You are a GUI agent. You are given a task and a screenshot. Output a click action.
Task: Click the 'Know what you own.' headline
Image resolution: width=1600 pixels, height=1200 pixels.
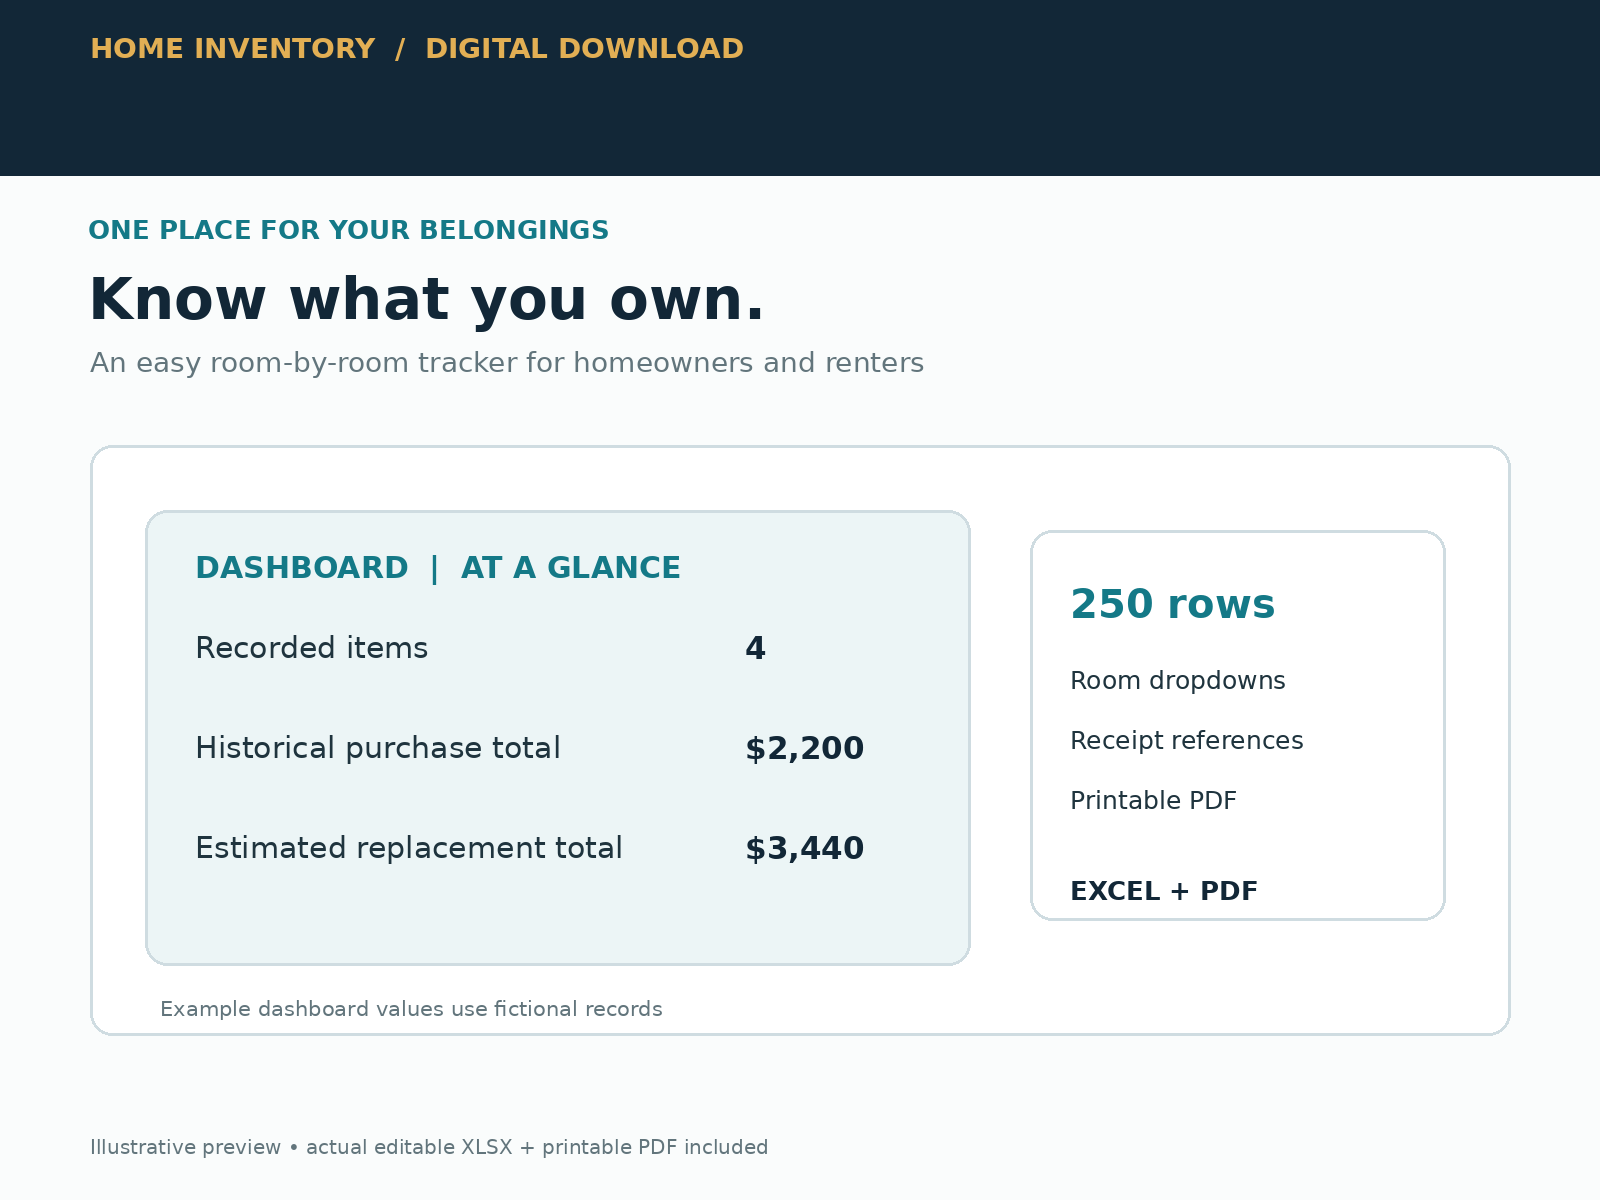(426, 300)
